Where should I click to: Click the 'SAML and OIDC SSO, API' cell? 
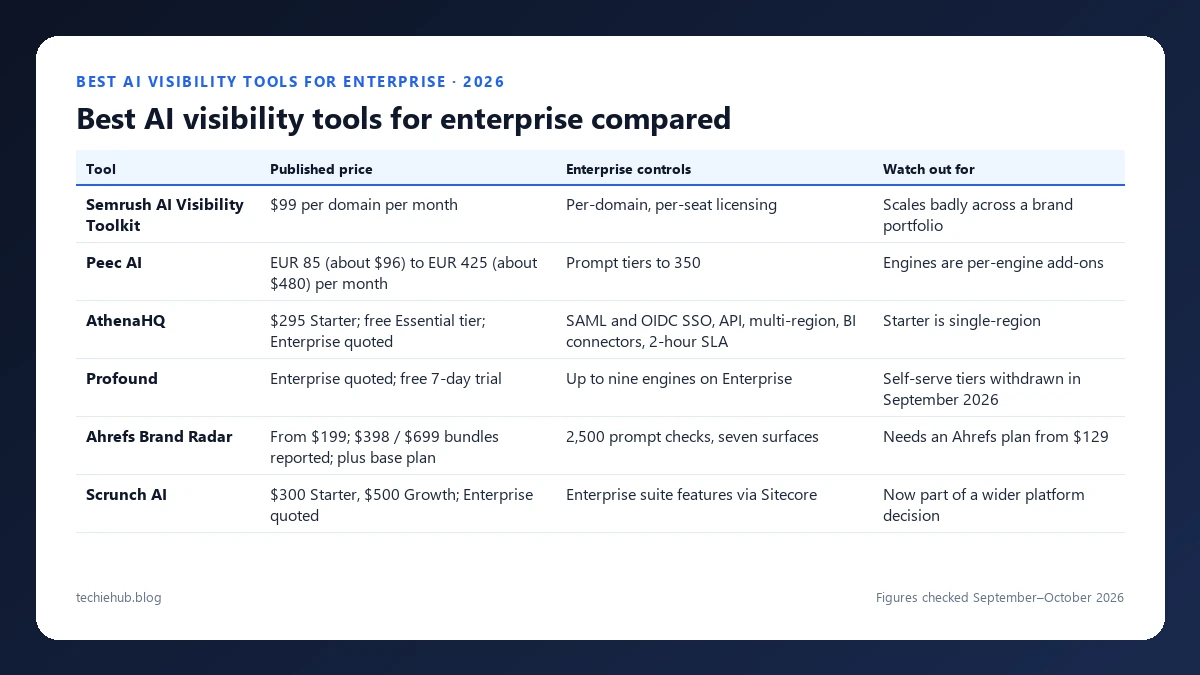[709, 331]
